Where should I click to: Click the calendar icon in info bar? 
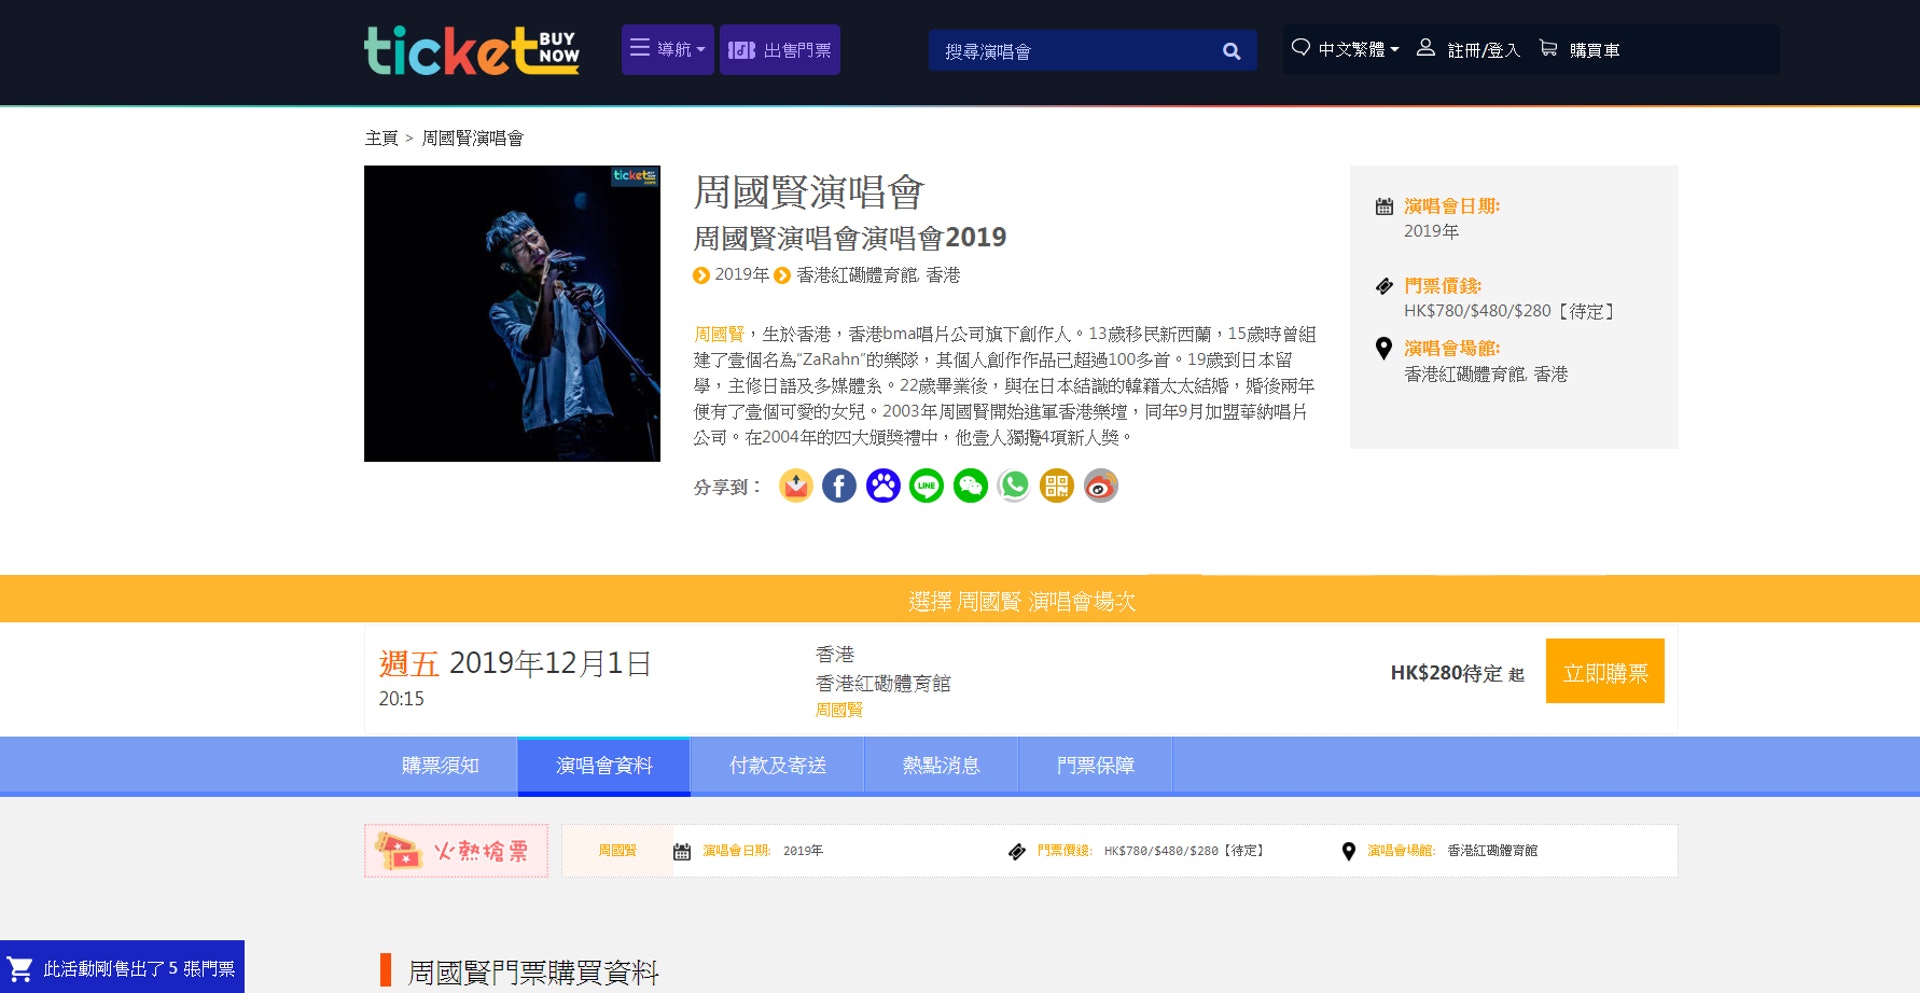[682, 852]
